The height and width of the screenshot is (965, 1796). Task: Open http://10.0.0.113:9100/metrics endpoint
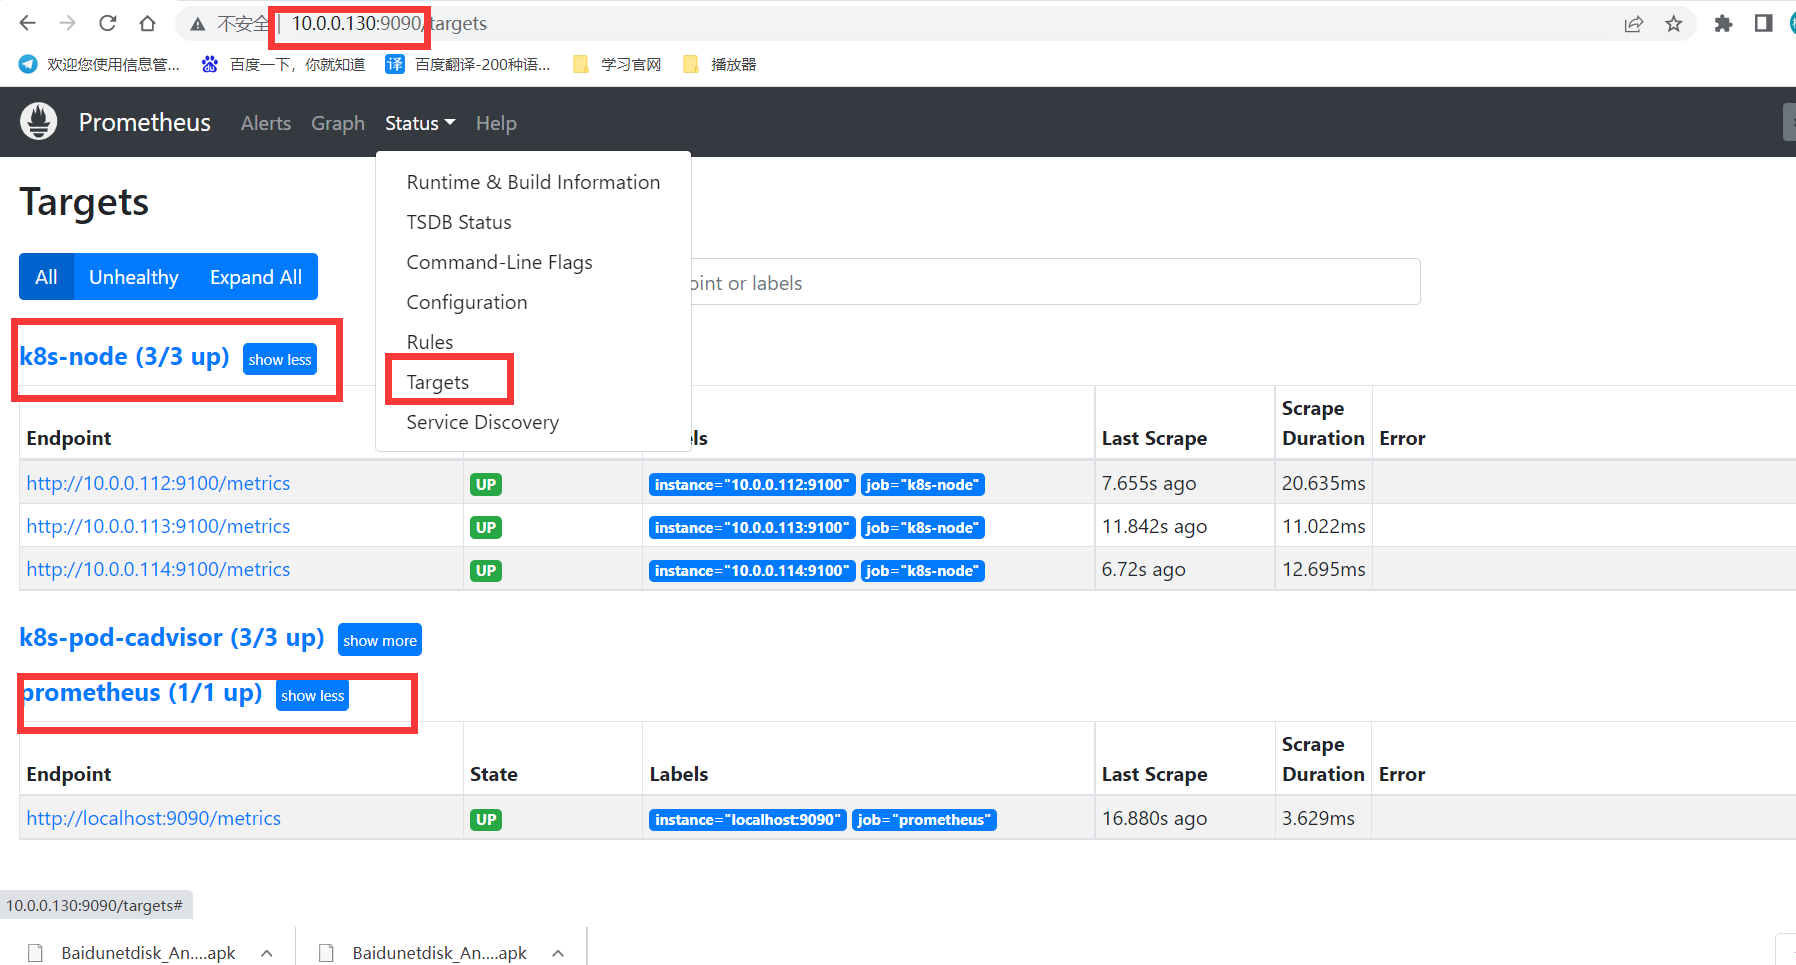tap(158, 526)
